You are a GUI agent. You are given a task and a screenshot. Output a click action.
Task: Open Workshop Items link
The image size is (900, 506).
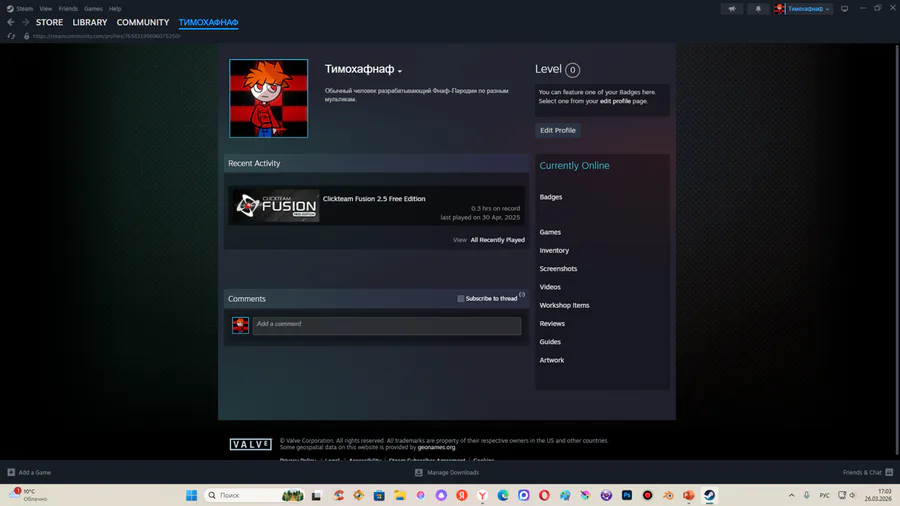tap(564, 305)
